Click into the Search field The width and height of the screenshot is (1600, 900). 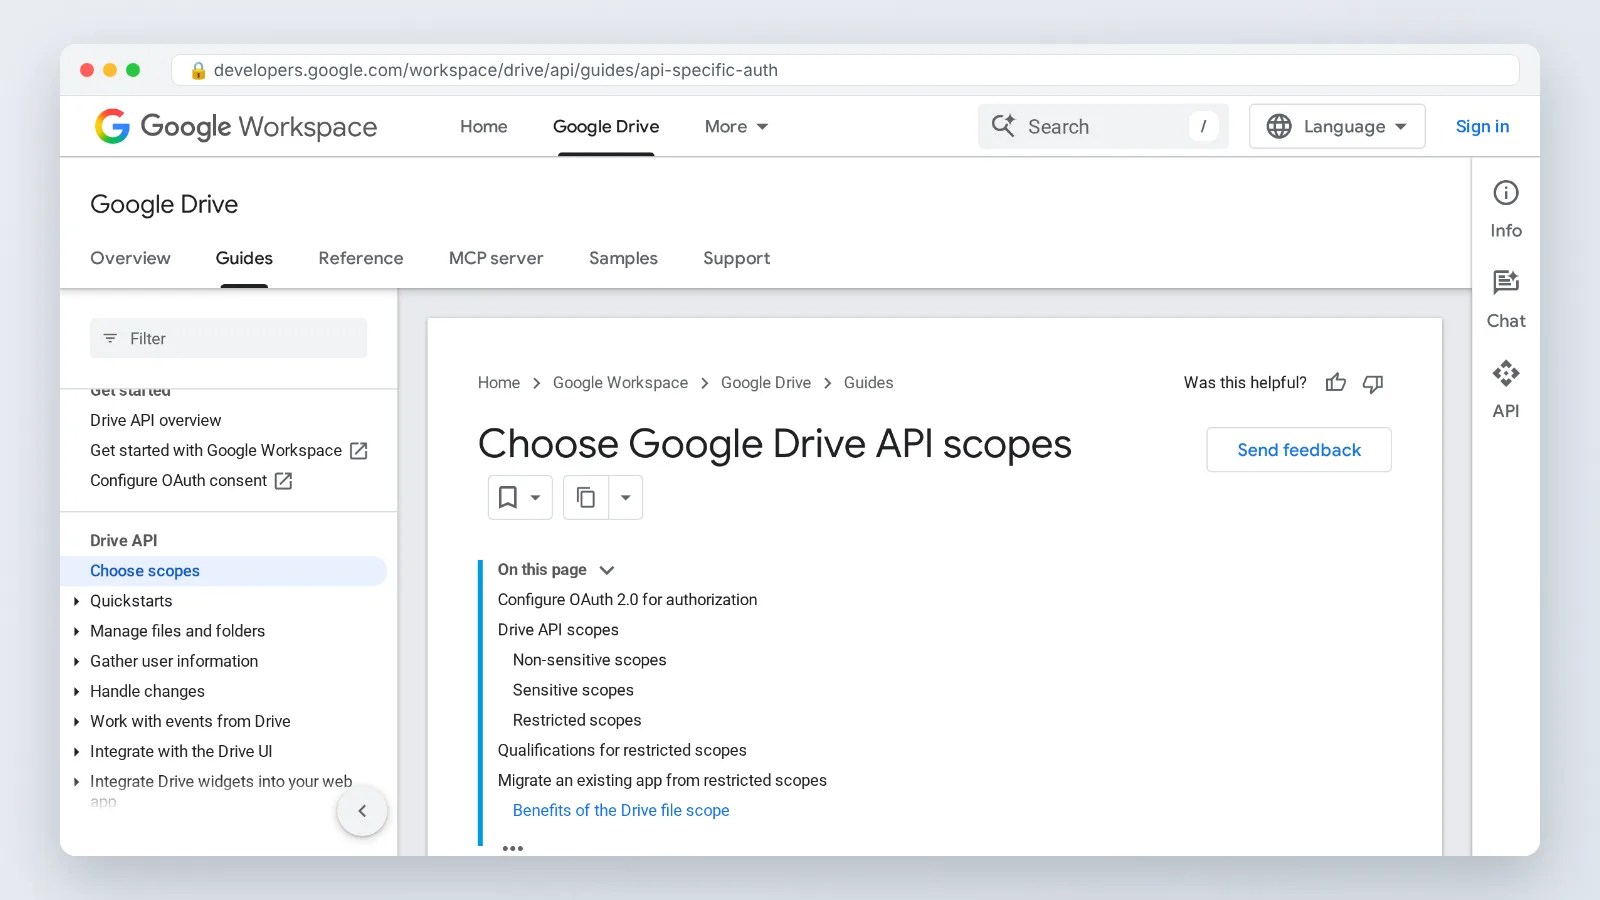tap(1103, 126)
